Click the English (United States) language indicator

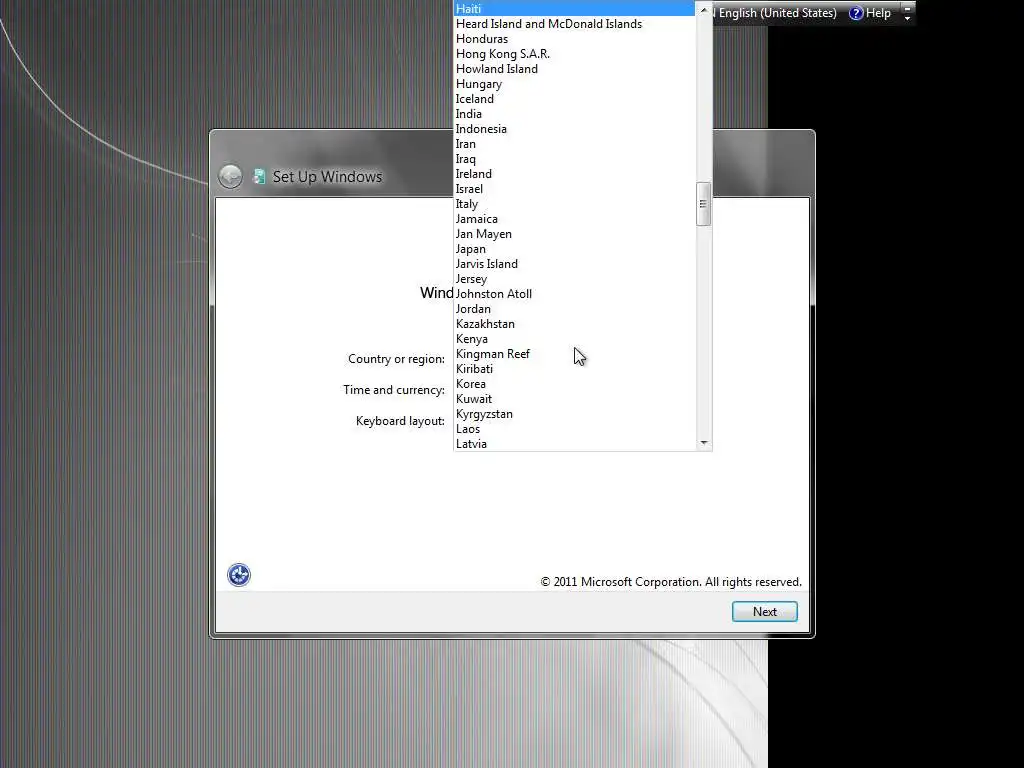[777, 13]
